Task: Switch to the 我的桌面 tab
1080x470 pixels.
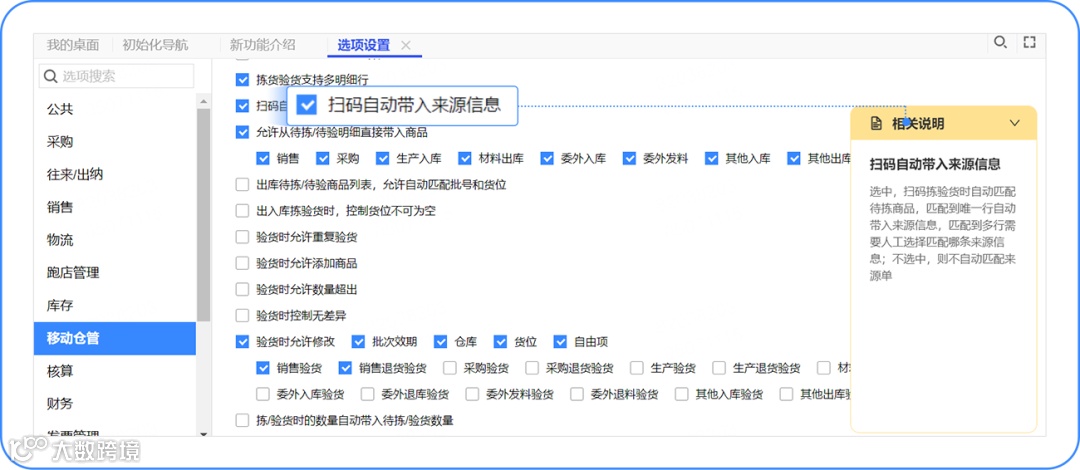Action: coord(73,45)
